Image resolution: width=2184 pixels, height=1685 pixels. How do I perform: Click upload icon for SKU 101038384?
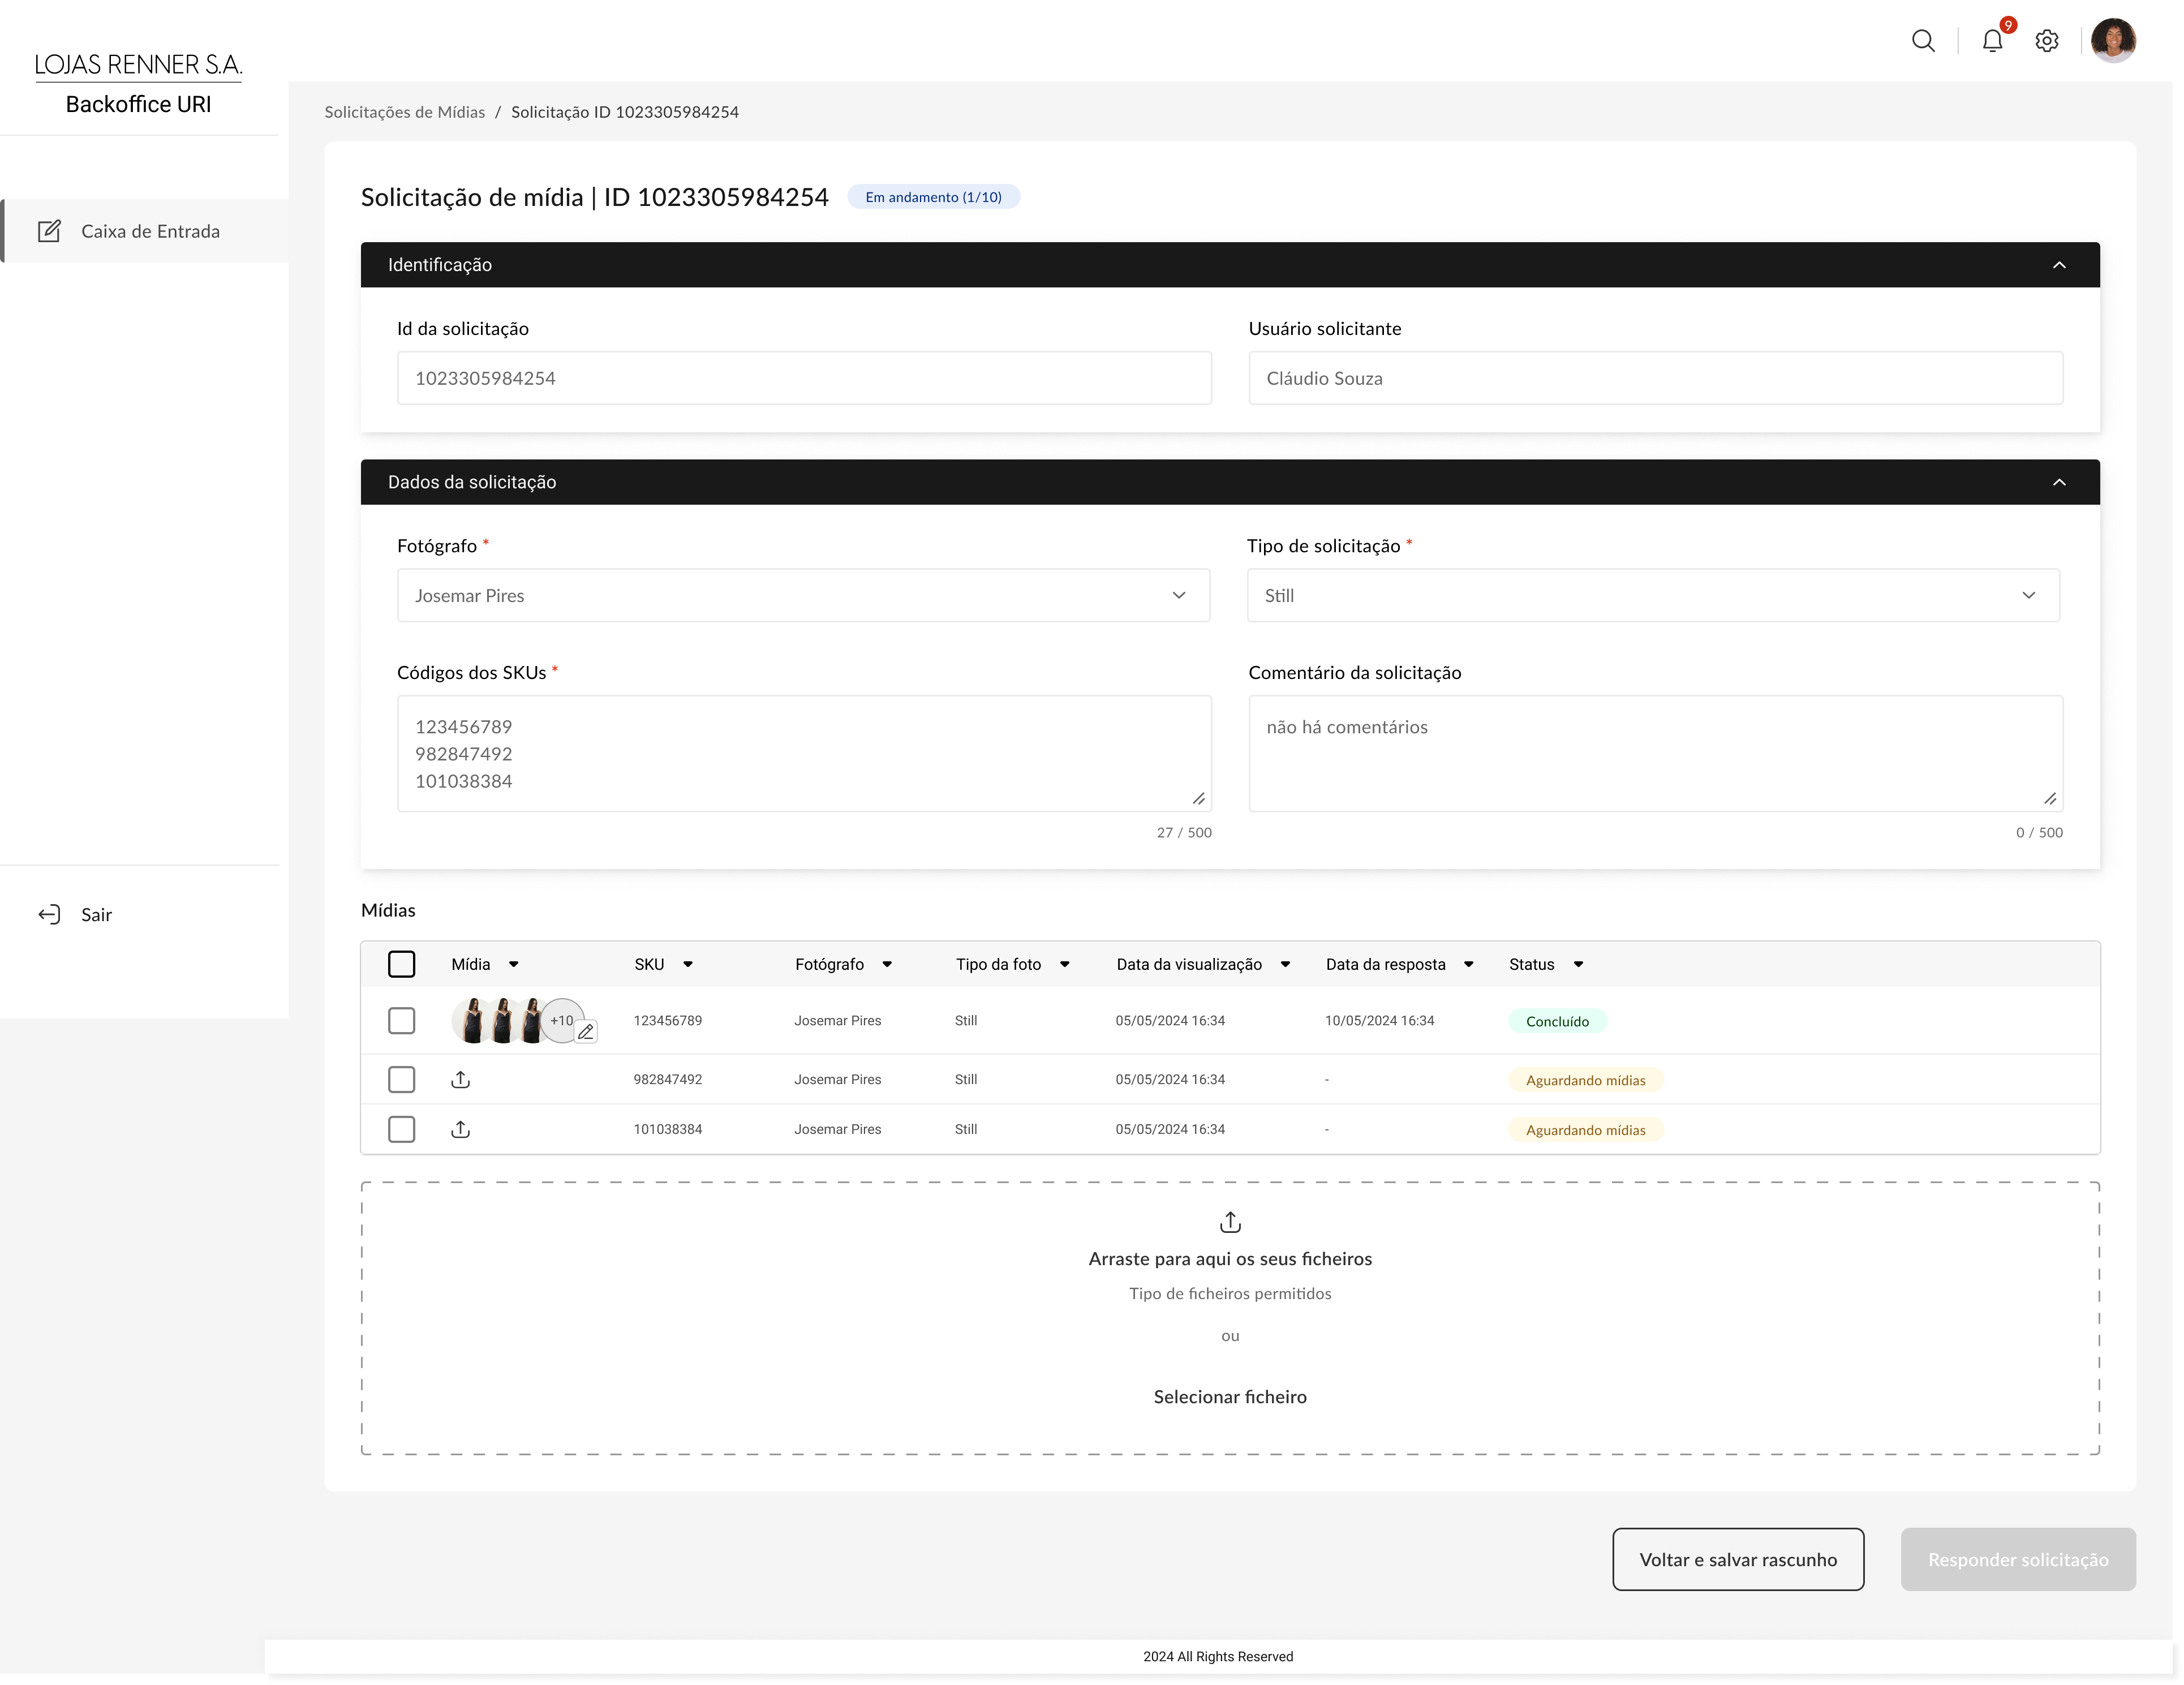460,1129
